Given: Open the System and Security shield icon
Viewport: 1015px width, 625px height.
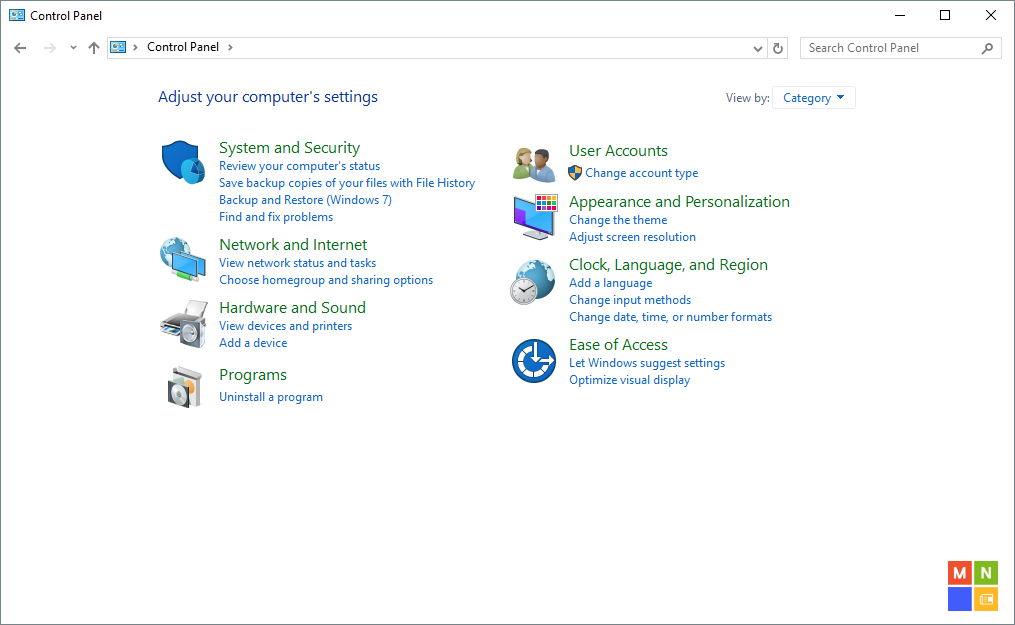Looking at the screenshot, I should 183,162.
